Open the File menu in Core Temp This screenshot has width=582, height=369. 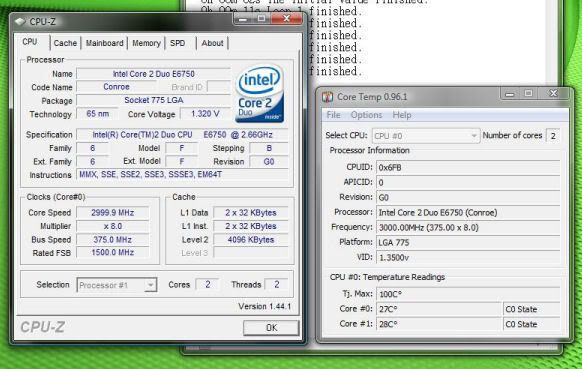point(333,115)
